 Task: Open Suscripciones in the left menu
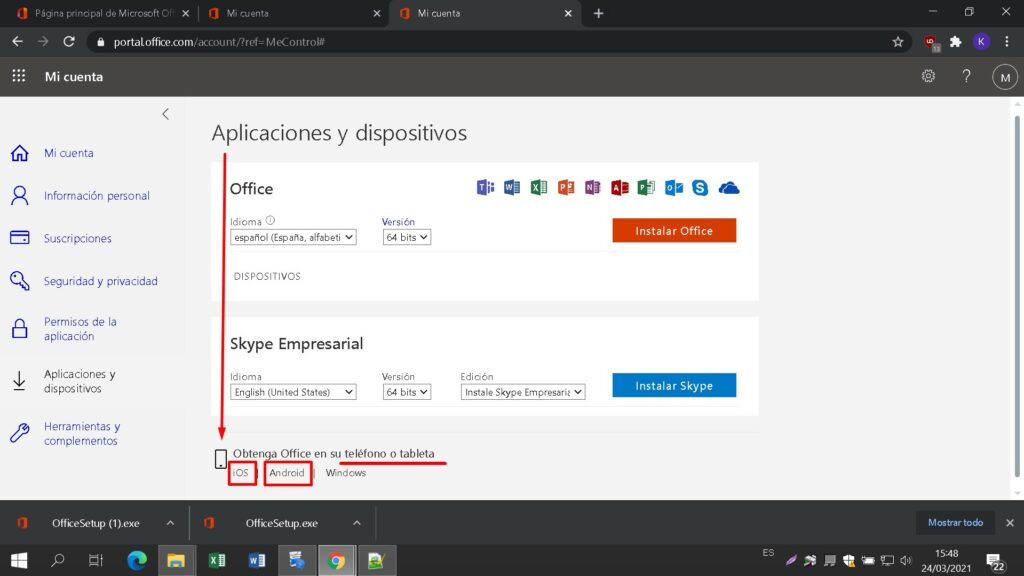(77, 239)
